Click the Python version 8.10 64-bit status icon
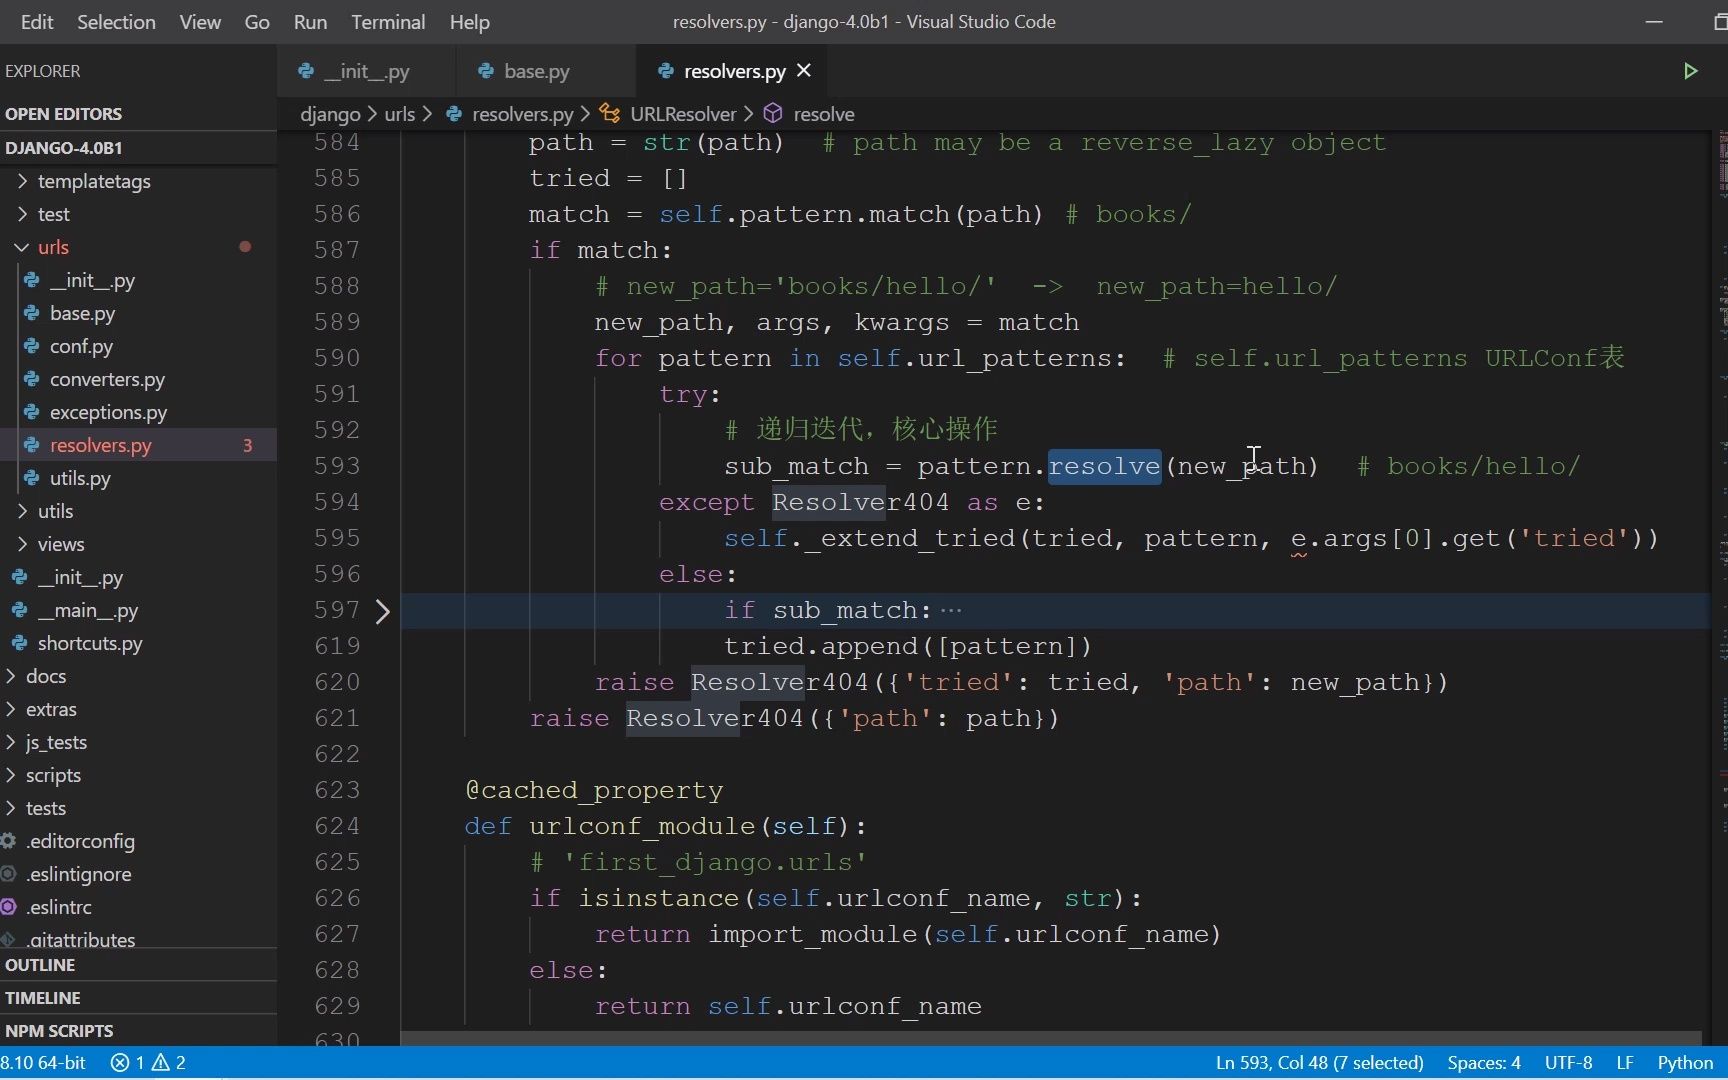Viewport: 1728px width, 1080px height. pos(44,1062)
